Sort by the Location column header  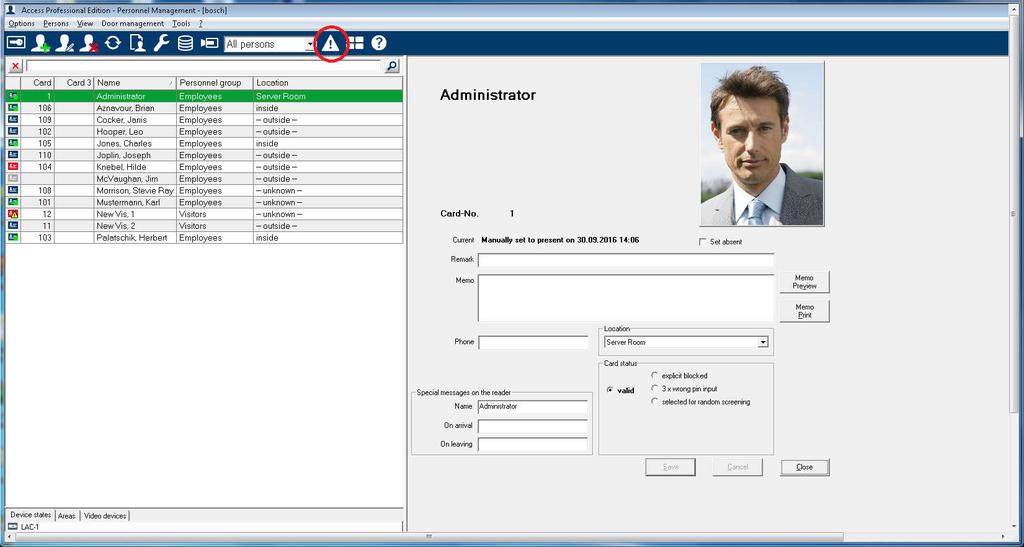pyautogui.click(x=328, y=83)
